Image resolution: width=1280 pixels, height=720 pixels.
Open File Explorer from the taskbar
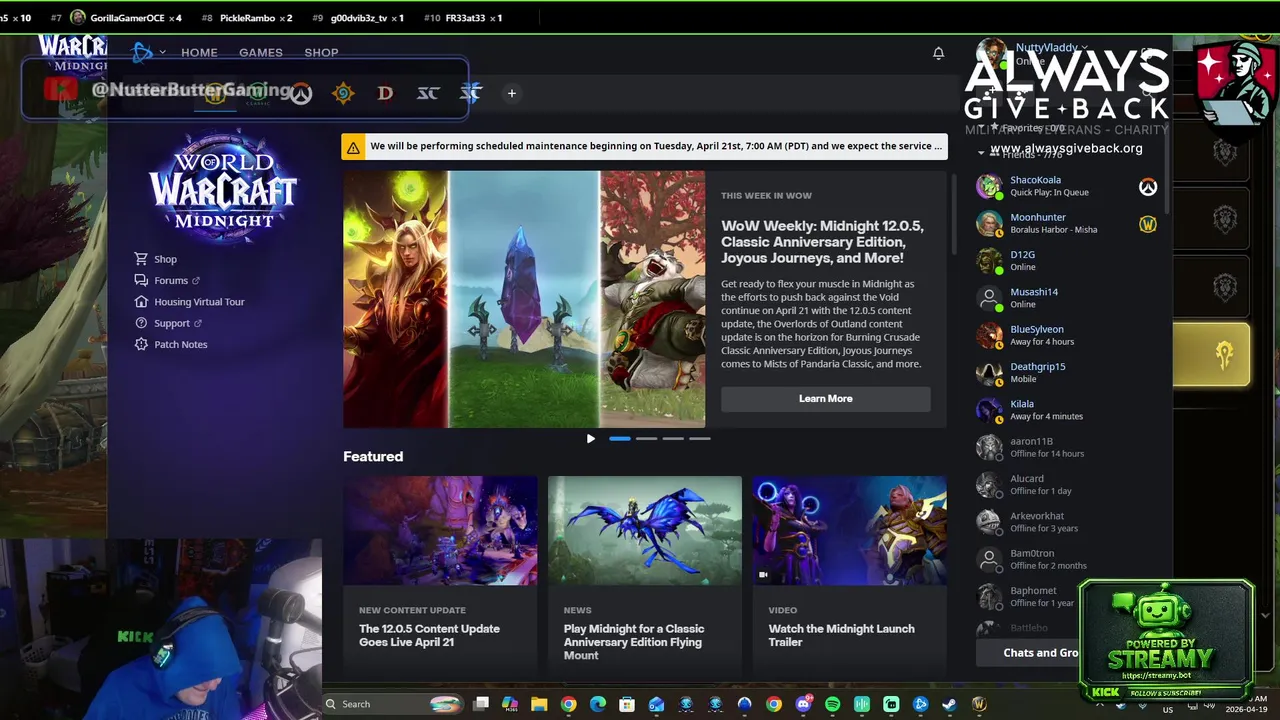[539, 705]
